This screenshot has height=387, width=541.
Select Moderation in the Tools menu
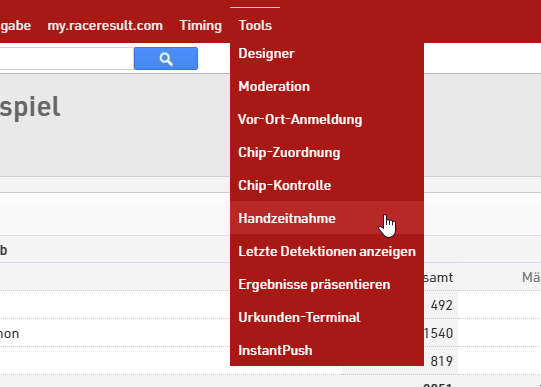click(x=327, y=86)
